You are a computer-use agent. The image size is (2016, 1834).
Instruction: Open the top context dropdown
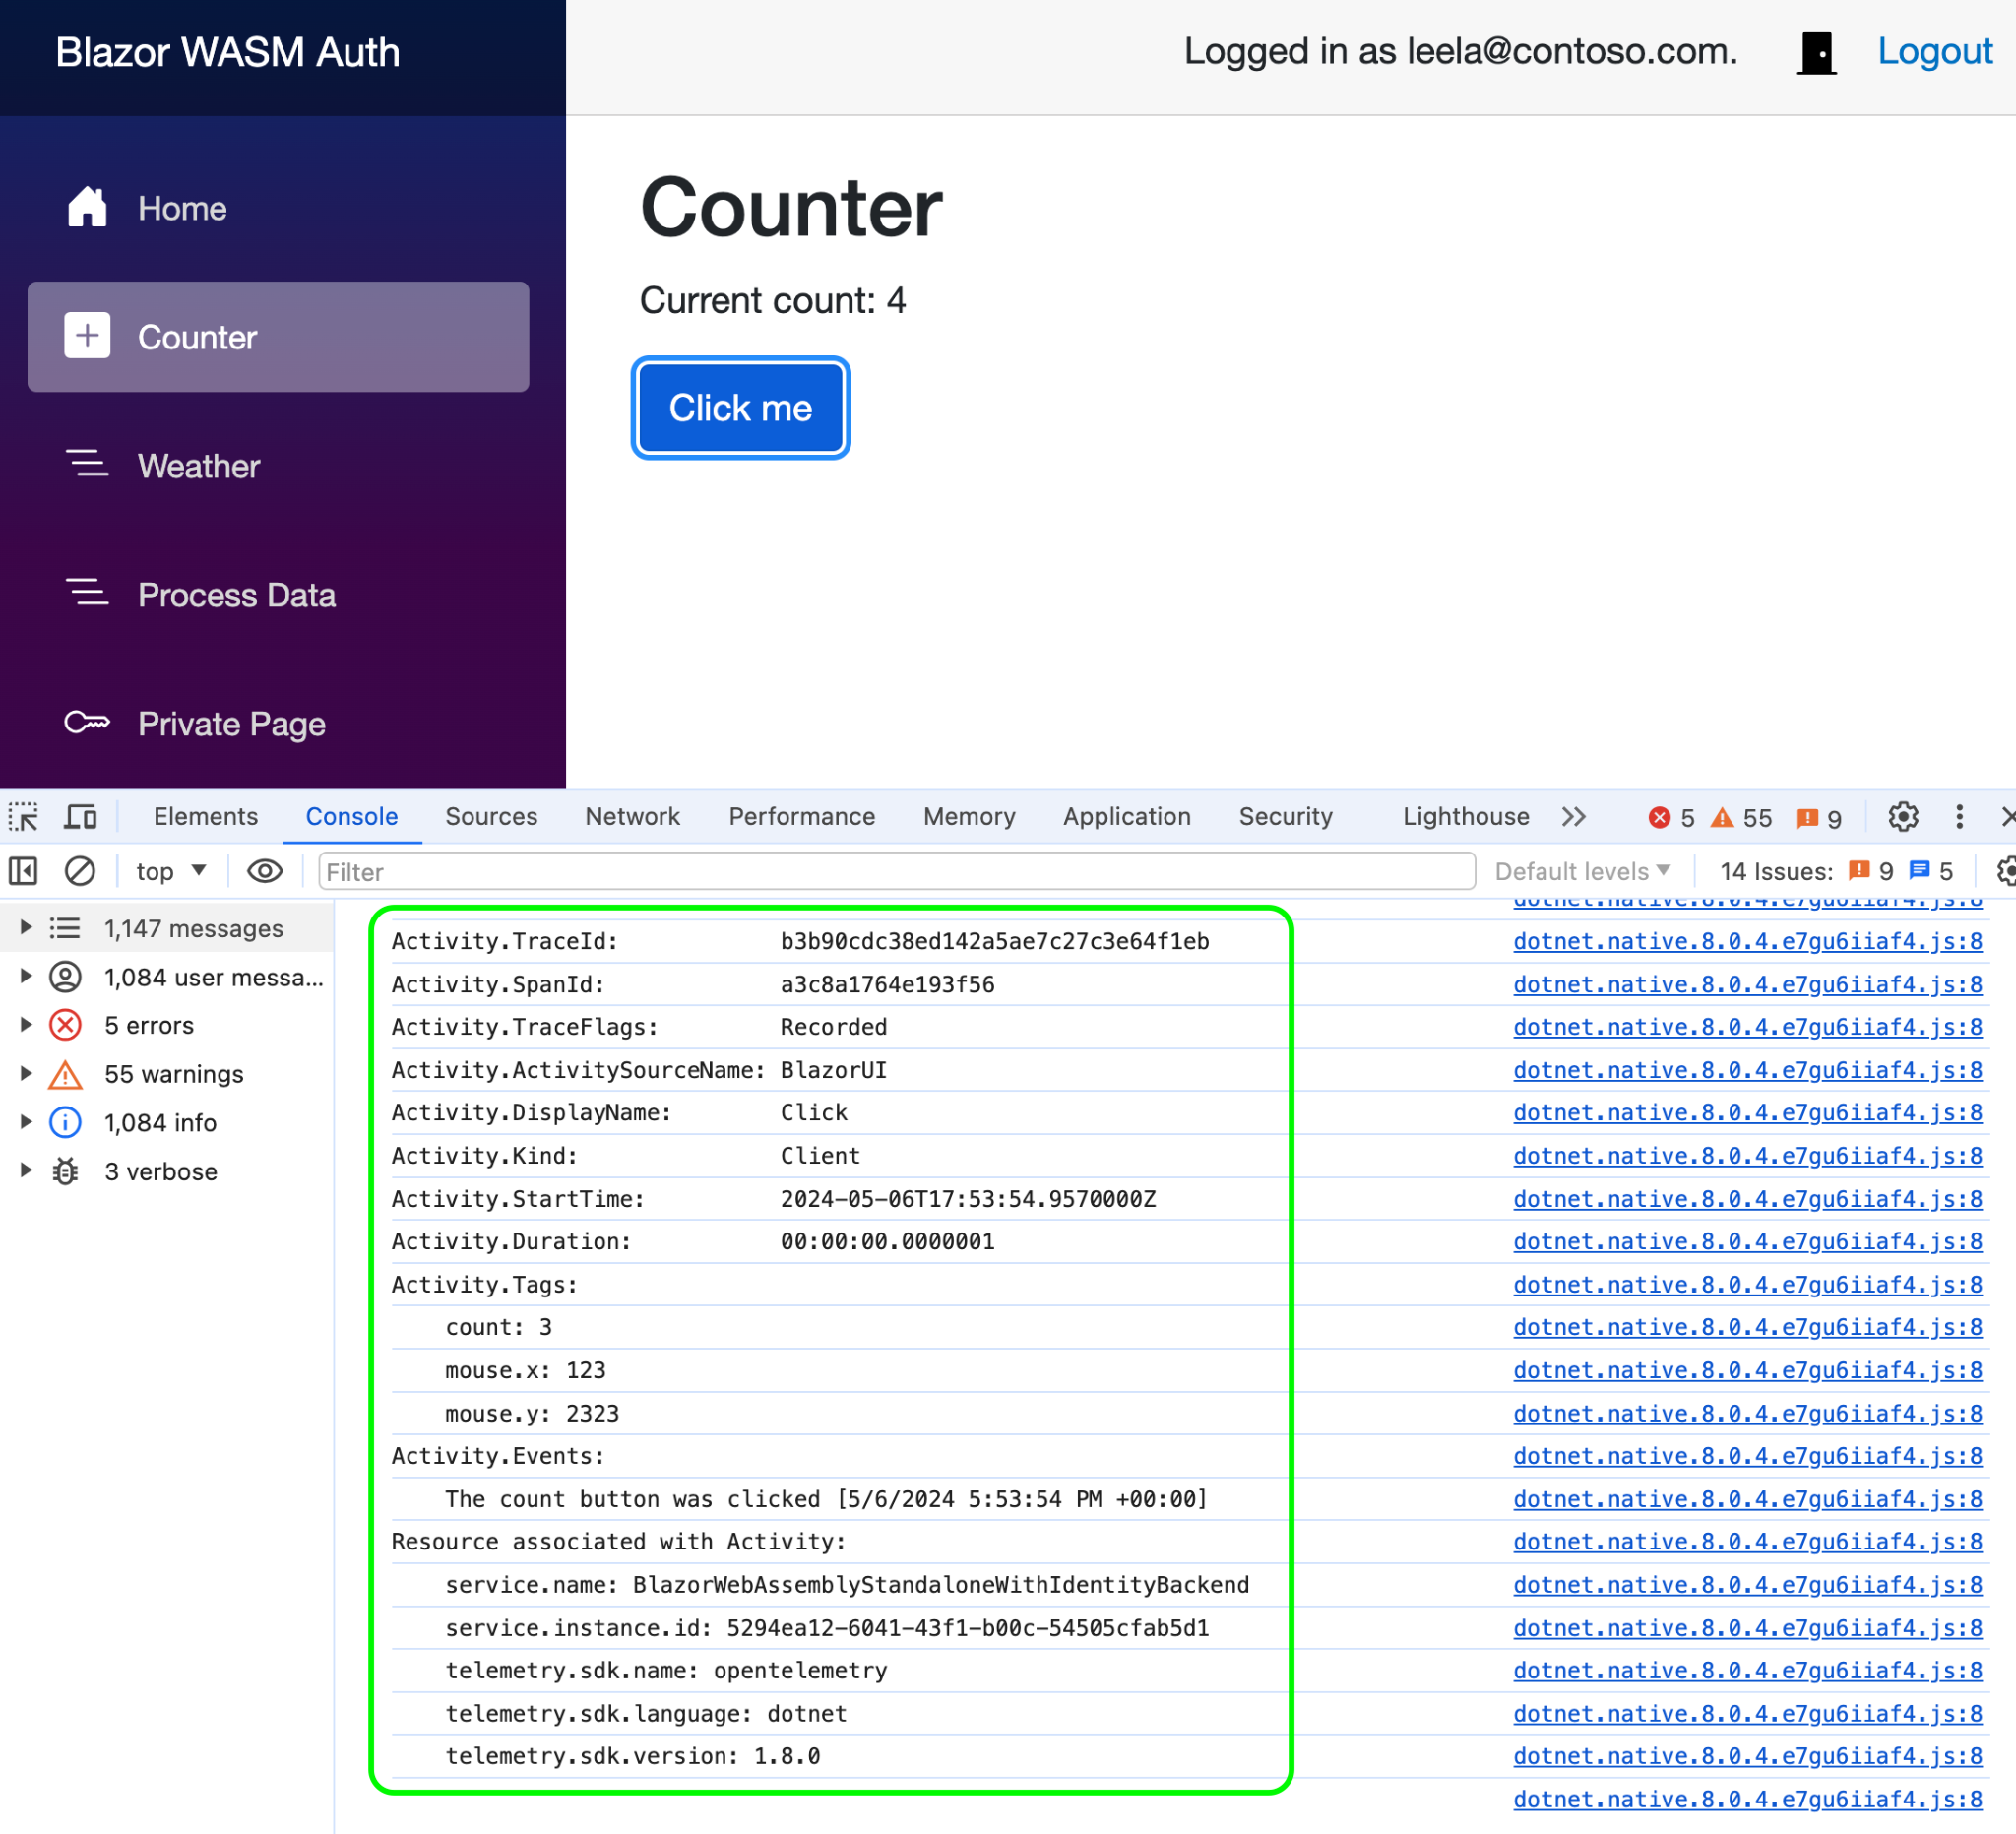point(171,871)
